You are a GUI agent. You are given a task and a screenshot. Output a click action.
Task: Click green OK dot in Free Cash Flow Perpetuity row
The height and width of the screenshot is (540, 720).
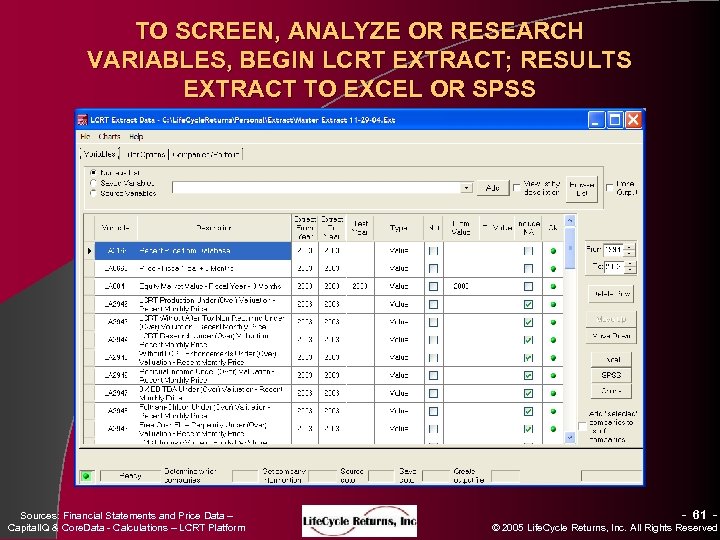(x=553, y=429)
